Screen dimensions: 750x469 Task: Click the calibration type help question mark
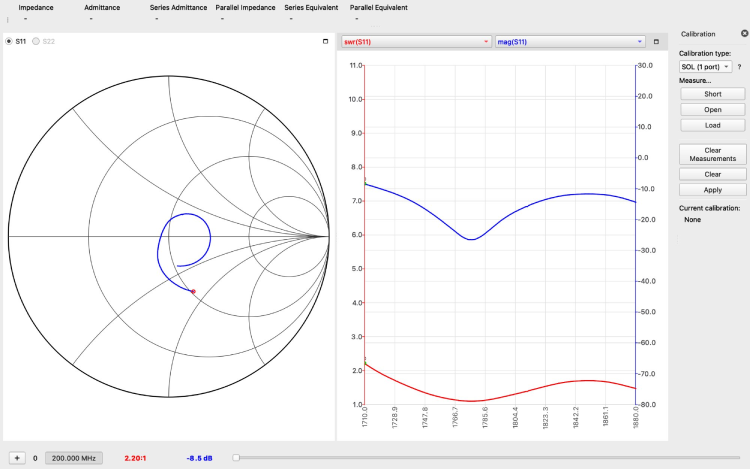pyautogui.click(x=739, y=66)
